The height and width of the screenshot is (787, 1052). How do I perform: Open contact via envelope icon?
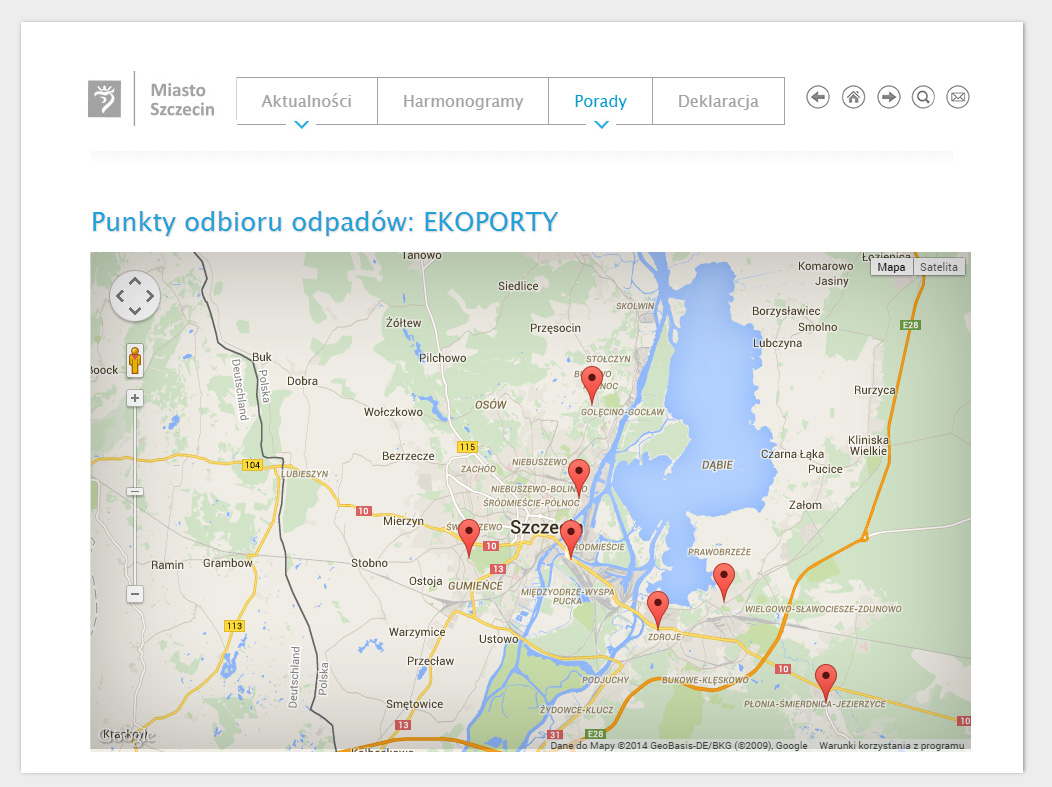958,97
